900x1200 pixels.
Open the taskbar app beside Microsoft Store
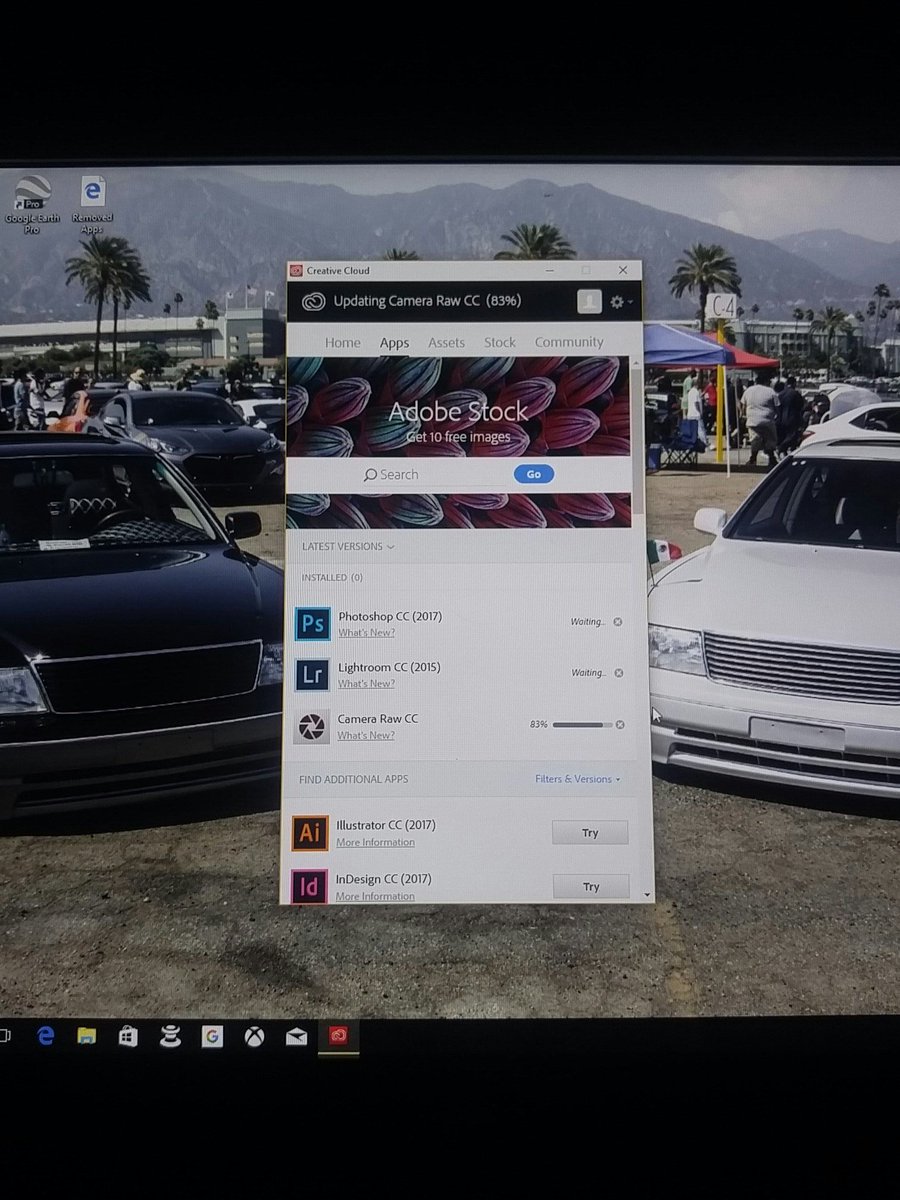click(170, 1037)
